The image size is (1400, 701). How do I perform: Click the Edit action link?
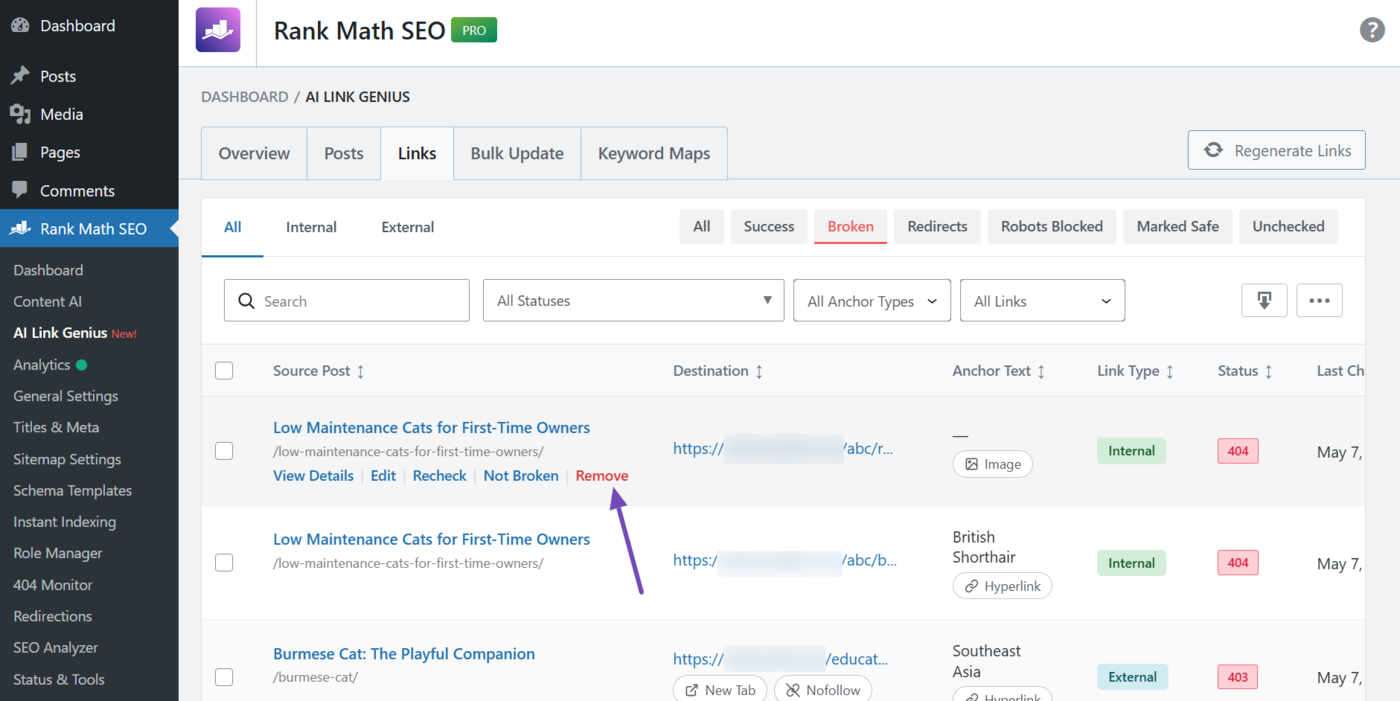click(383, 476)
